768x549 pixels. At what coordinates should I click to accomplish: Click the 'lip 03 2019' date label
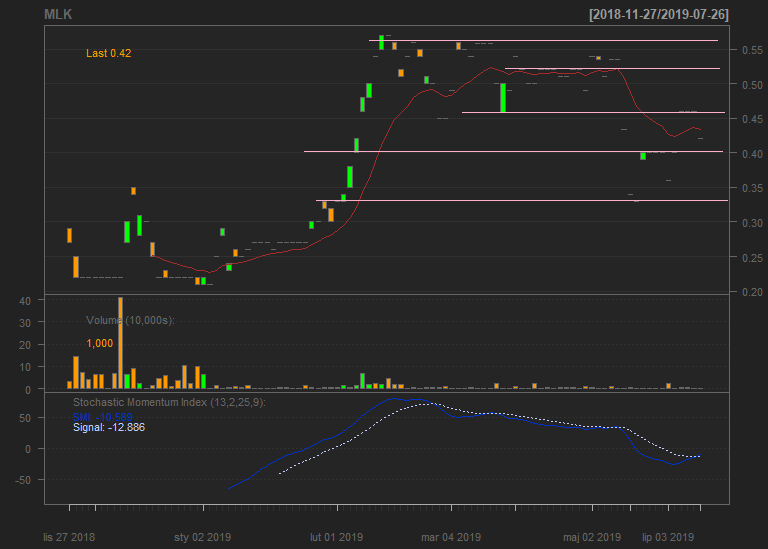(x=668, y=537)
